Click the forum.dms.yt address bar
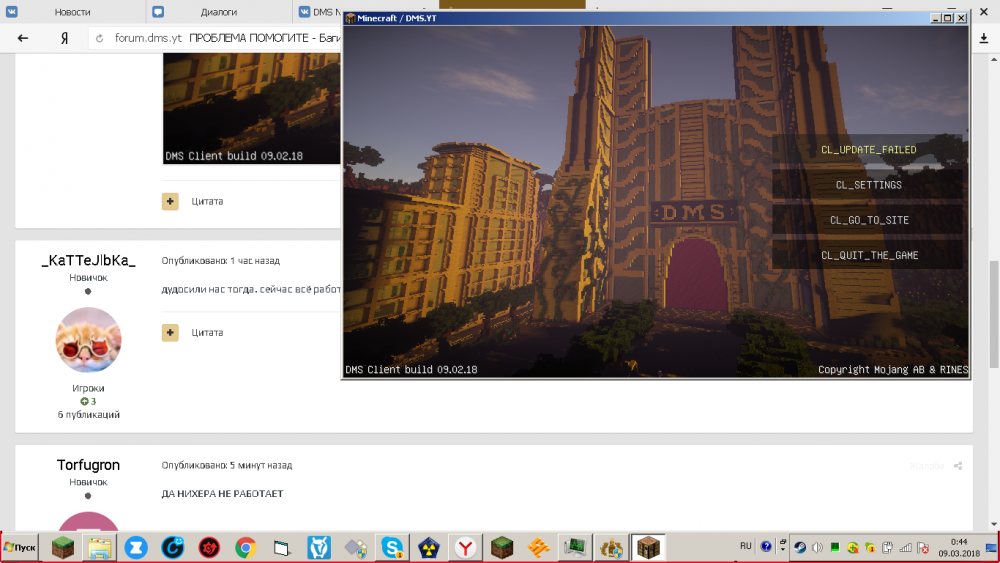1000x563 pixels. (148, 38)
